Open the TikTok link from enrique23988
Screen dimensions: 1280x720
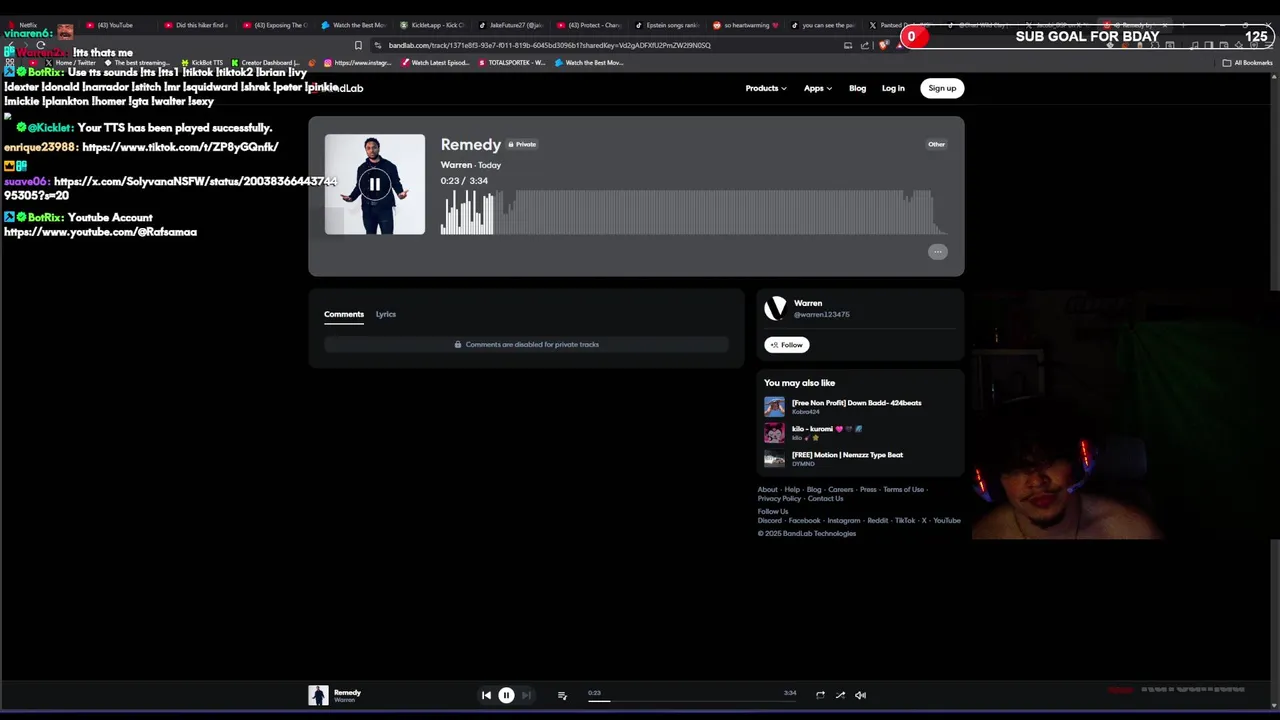coord(180,147)
